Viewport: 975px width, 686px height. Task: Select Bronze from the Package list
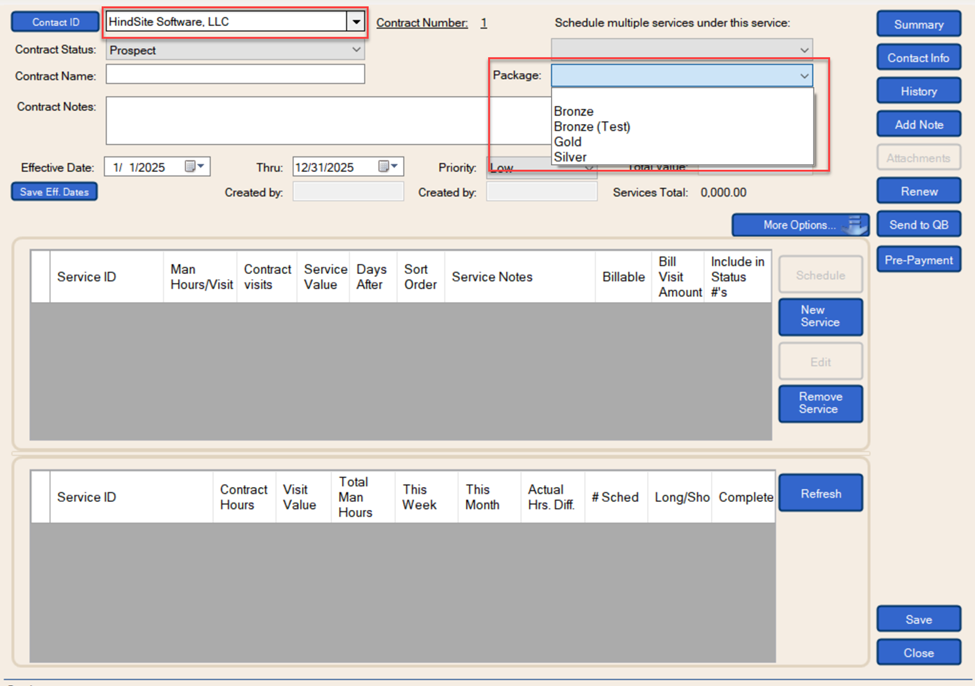(x=574, y=112)
